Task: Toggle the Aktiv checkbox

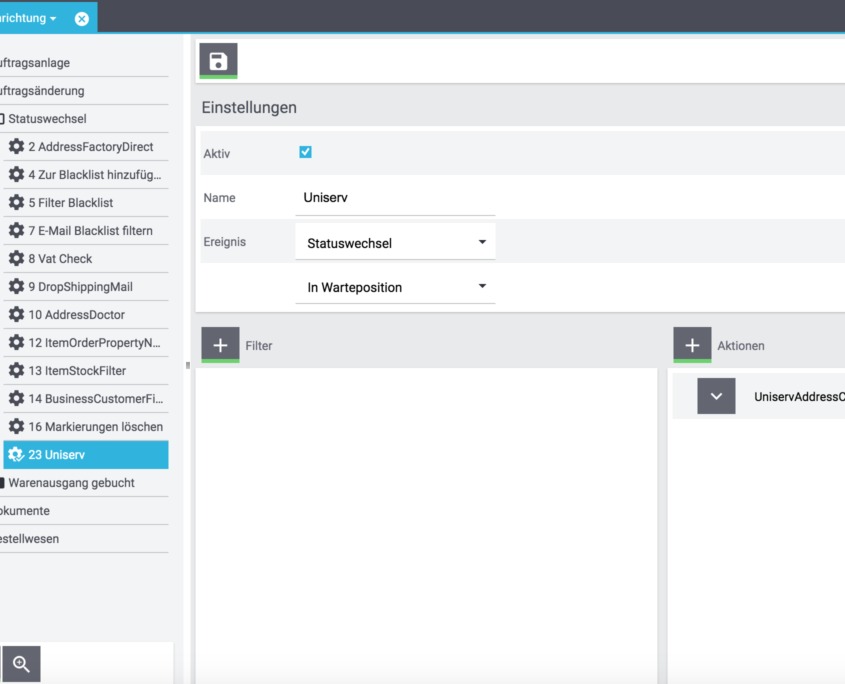Action: pyautogui.click(x=306, y=152)
